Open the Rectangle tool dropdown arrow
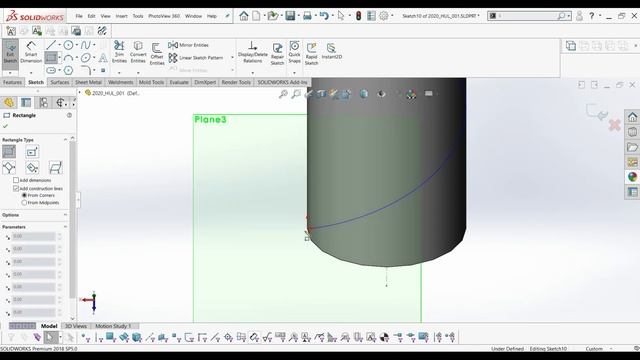640x360 pixels. [60, 58]
